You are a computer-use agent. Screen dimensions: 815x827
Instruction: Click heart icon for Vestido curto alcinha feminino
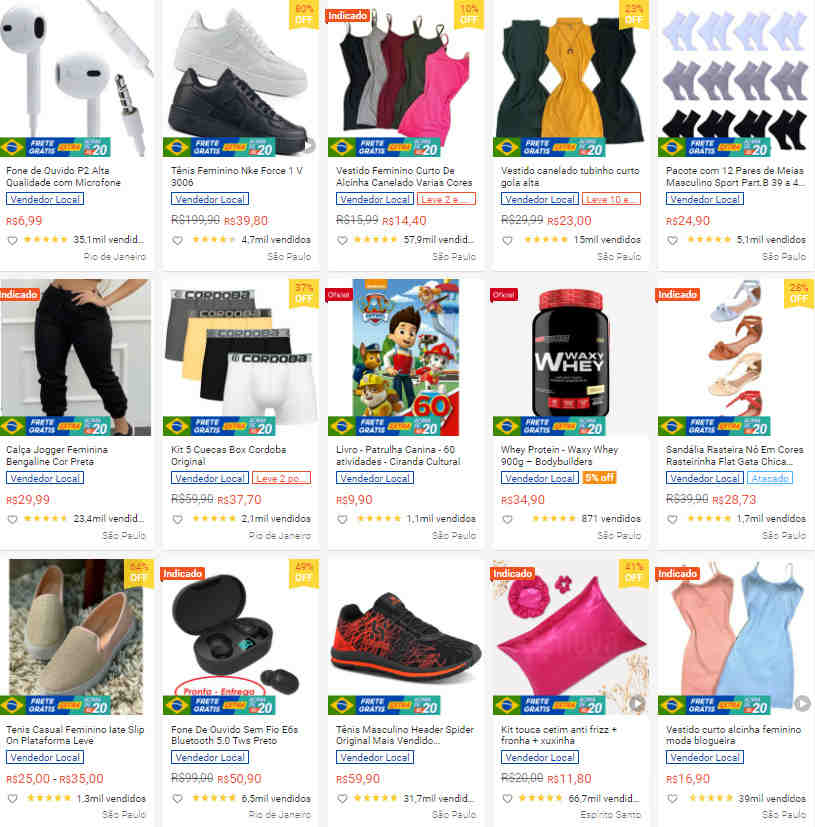pyautogui.click(x=672, y=799)
